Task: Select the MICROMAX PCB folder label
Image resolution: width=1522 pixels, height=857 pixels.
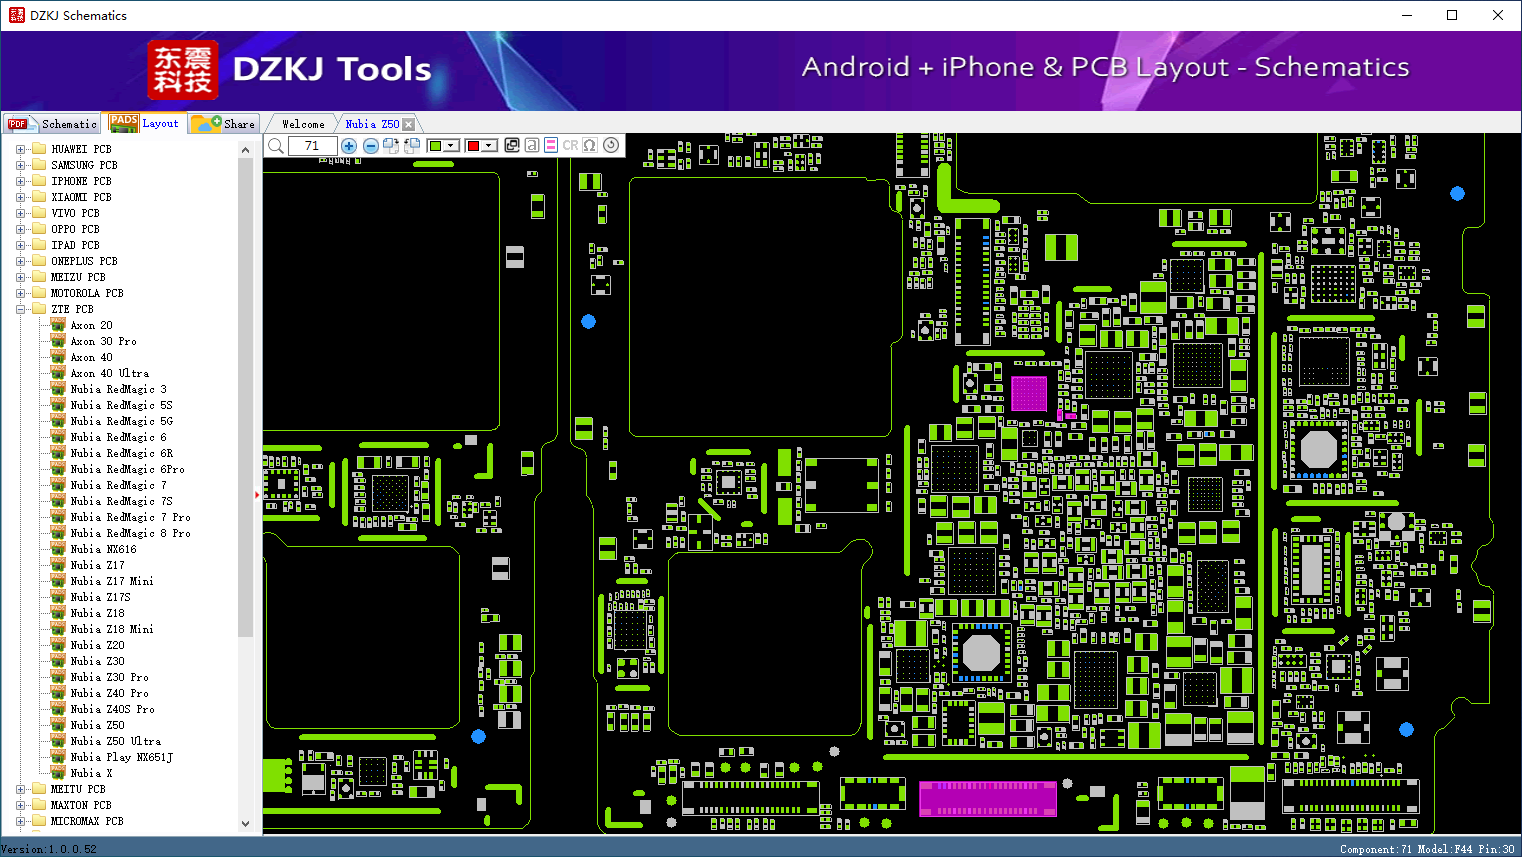Action: 87,821
